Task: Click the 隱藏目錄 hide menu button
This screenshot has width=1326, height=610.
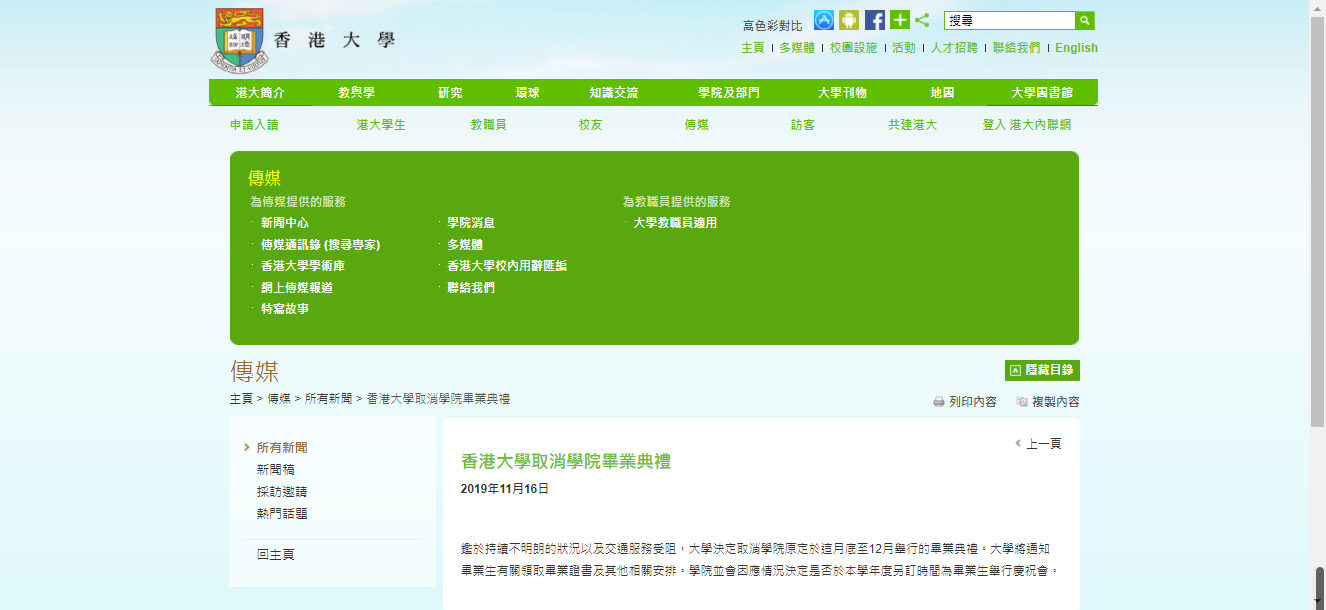Action: 1042,370
